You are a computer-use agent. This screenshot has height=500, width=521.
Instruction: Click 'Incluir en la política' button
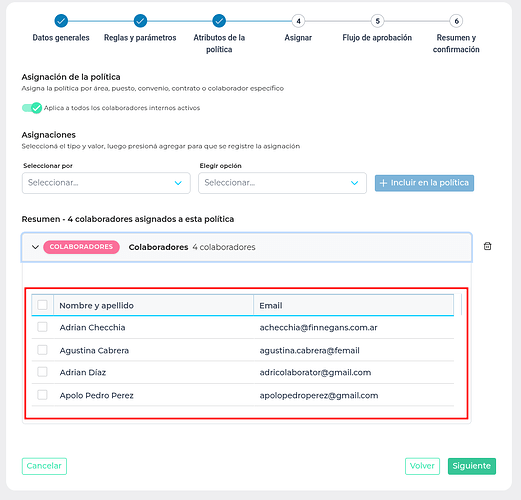(x=424, y=183)
